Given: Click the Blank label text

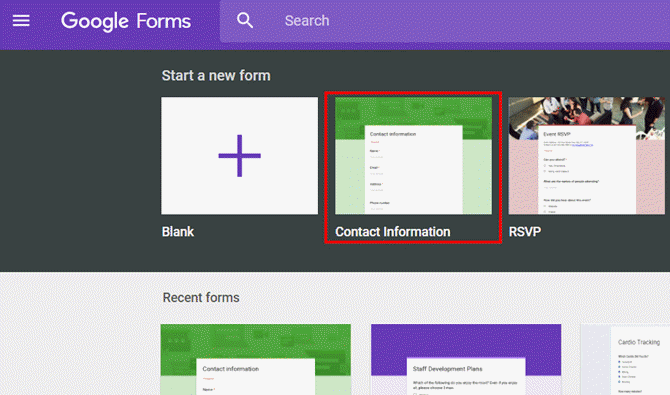Looking at the screenshot, I should click(178, 232).
